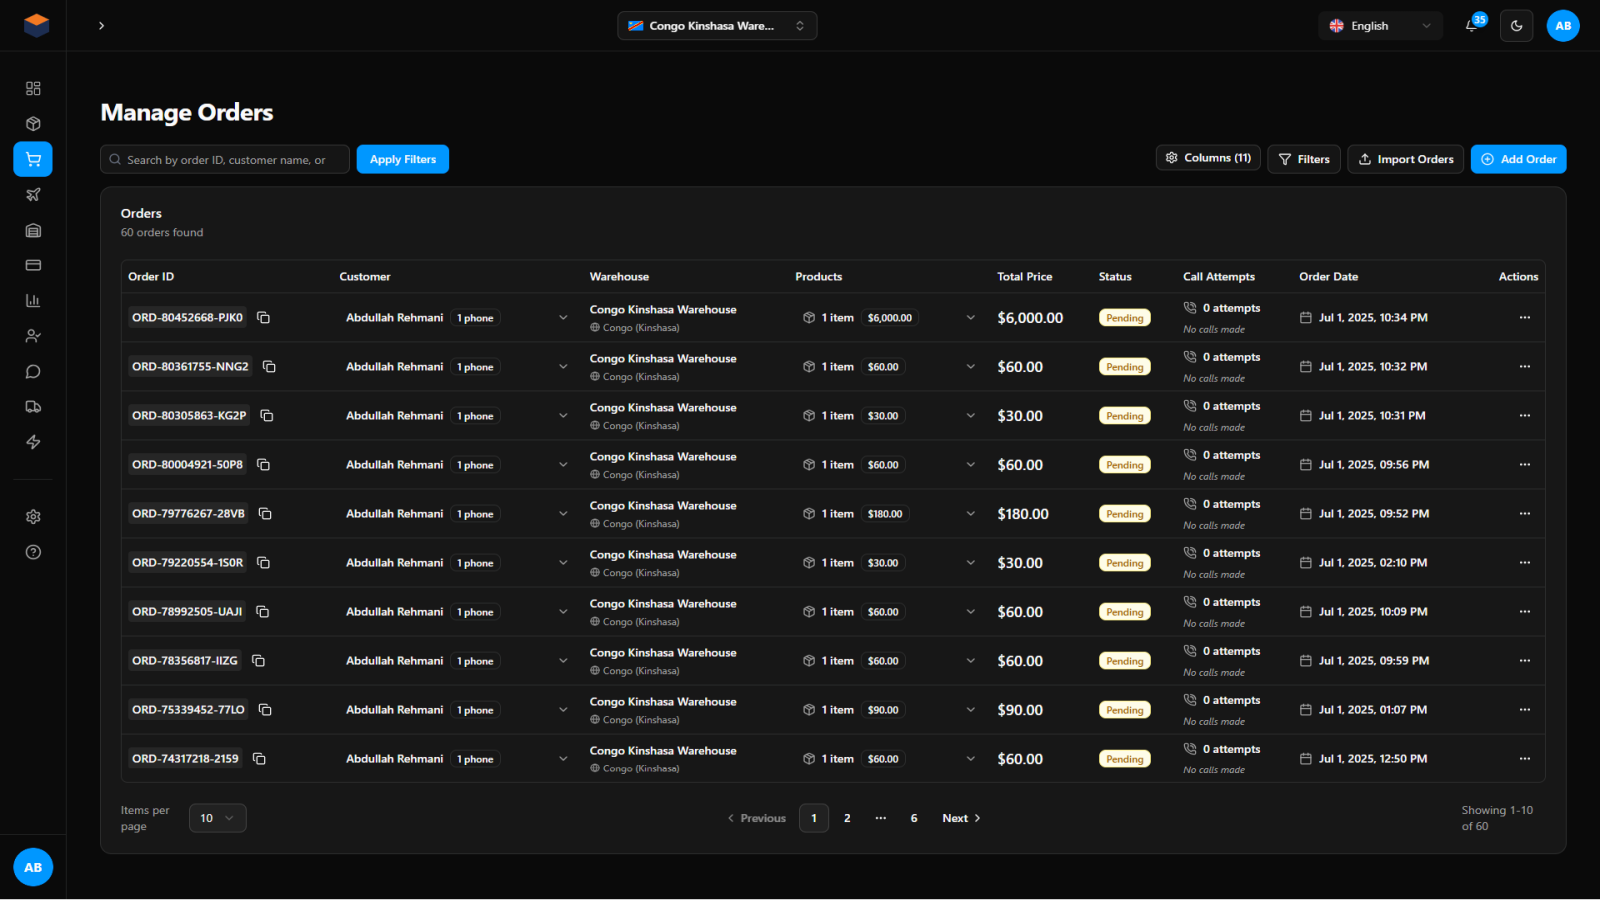Open the Analytics bar-chart sidebar icon
1600x900 pixels.
(33, 299)
